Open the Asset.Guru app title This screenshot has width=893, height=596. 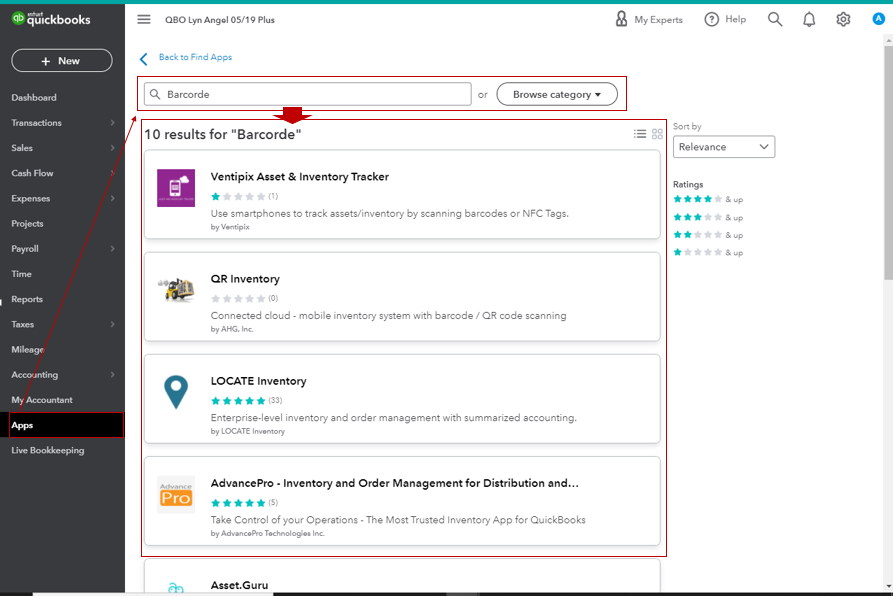(x=239, y=585)
